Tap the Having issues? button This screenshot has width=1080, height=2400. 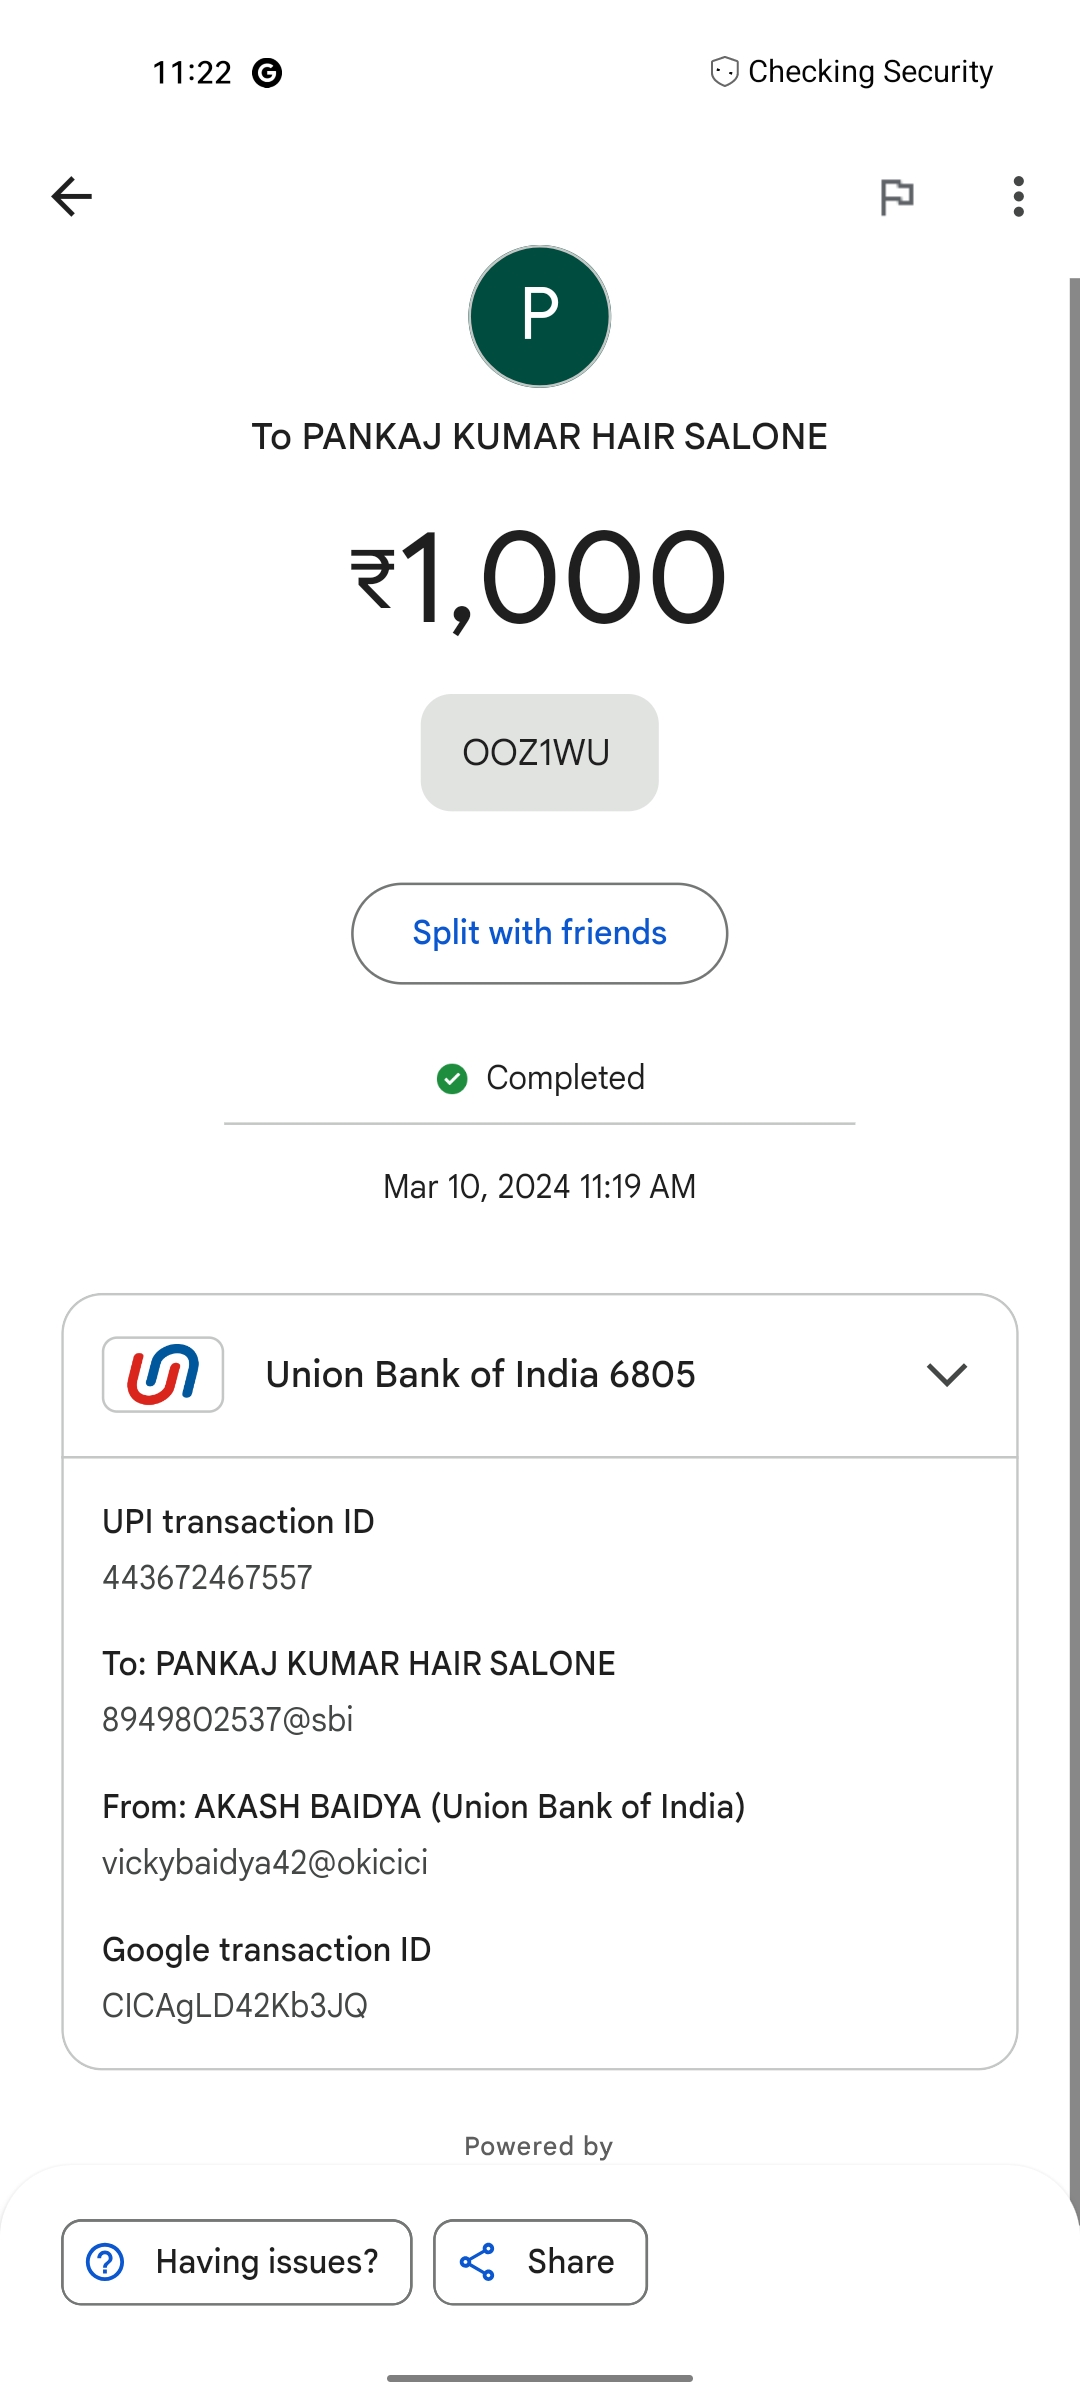pos(237,2262)
